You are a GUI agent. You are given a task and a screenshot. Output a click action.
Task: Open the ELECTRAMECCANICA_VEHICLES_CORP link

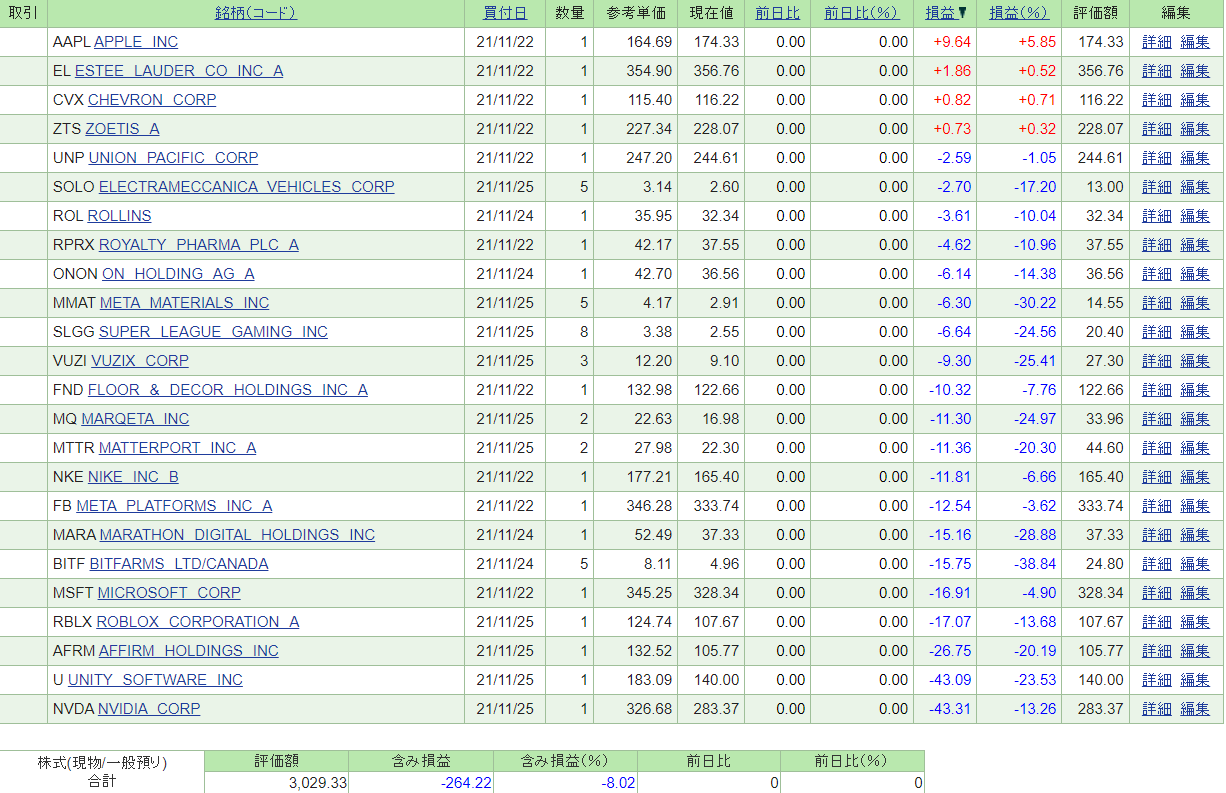tap(247, 187)
